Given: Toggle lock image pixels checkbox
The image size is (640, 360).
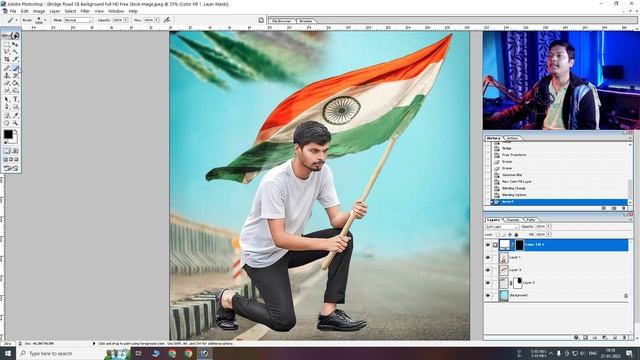Looking at the screenshot, I should click(504, 235).
